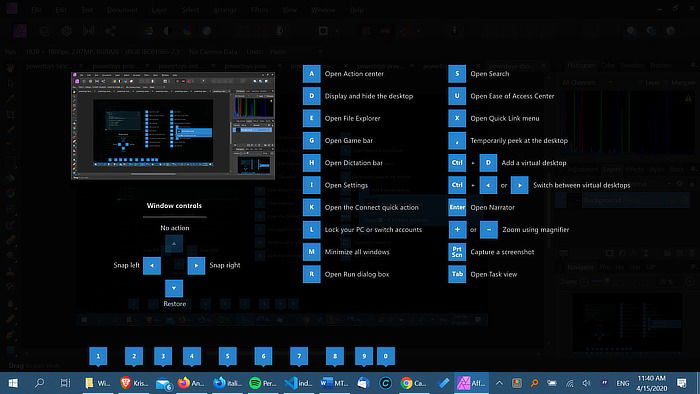The image size is (700, 394).
Task: Open the Action Center notifications icon
Action: click(x=681, y=383)
